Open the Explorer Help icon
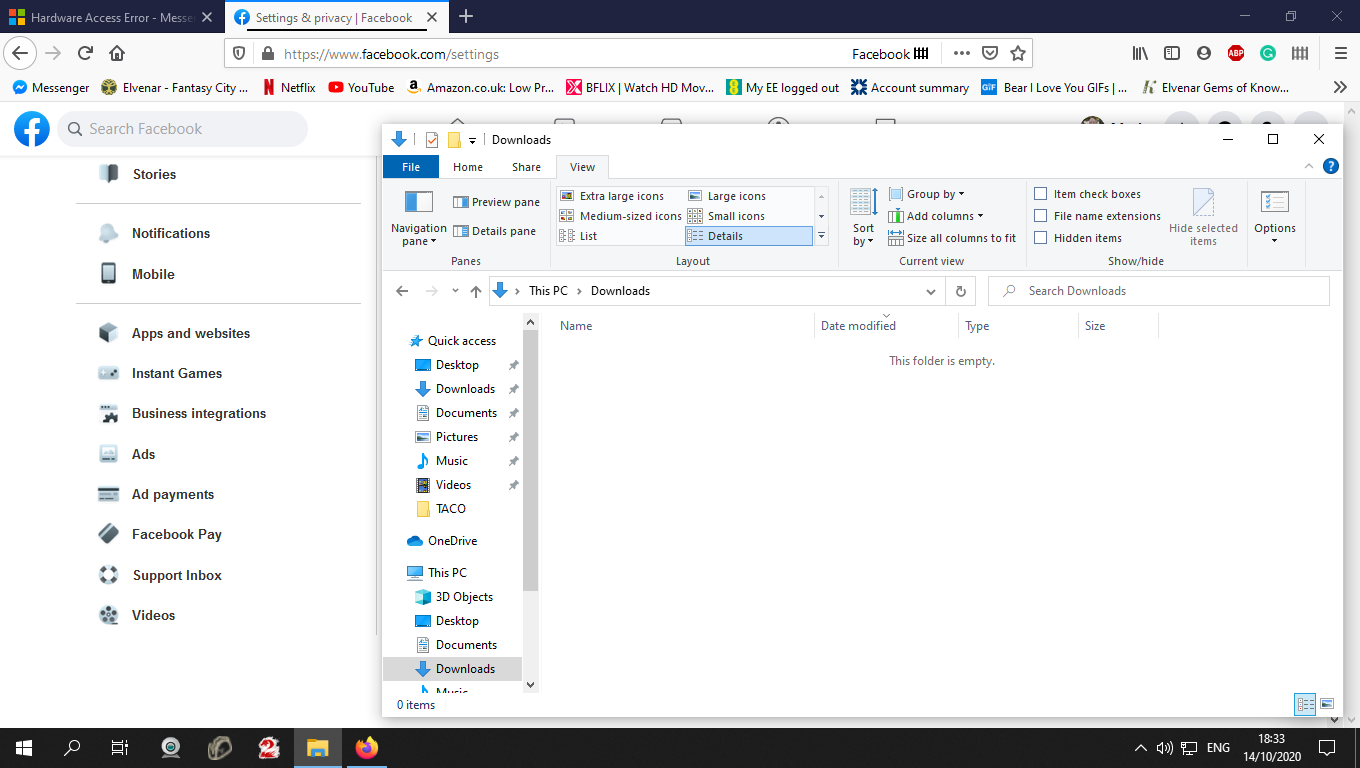This screenshot has height=768, width=1360. coord(1331,167)
